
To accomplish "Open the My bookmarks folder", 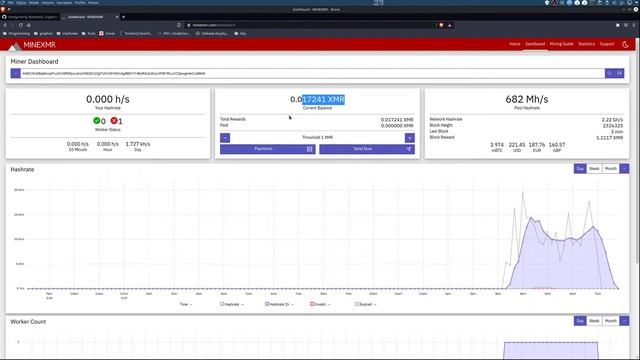I will point(240,33).
